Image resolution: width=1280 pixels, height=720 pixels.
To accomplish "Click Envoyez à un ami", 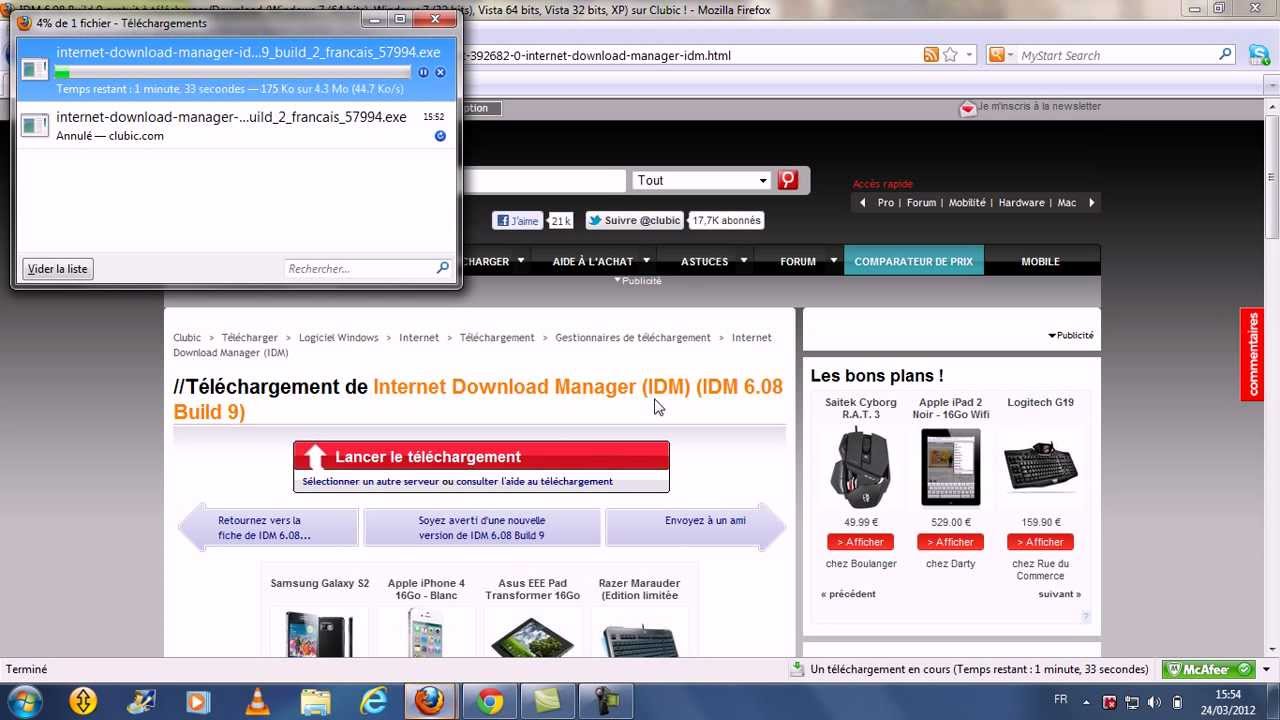I will pos(705,520).
